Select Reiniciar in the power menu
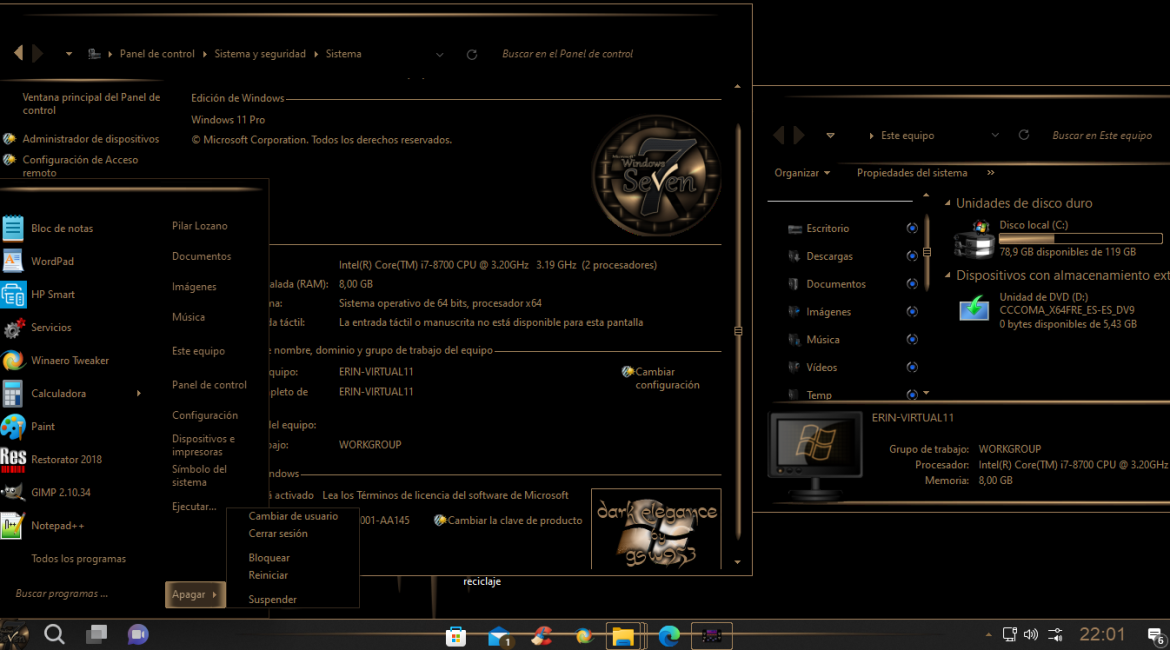Screen dimensions: 1170x650 (x=268, y=576)
